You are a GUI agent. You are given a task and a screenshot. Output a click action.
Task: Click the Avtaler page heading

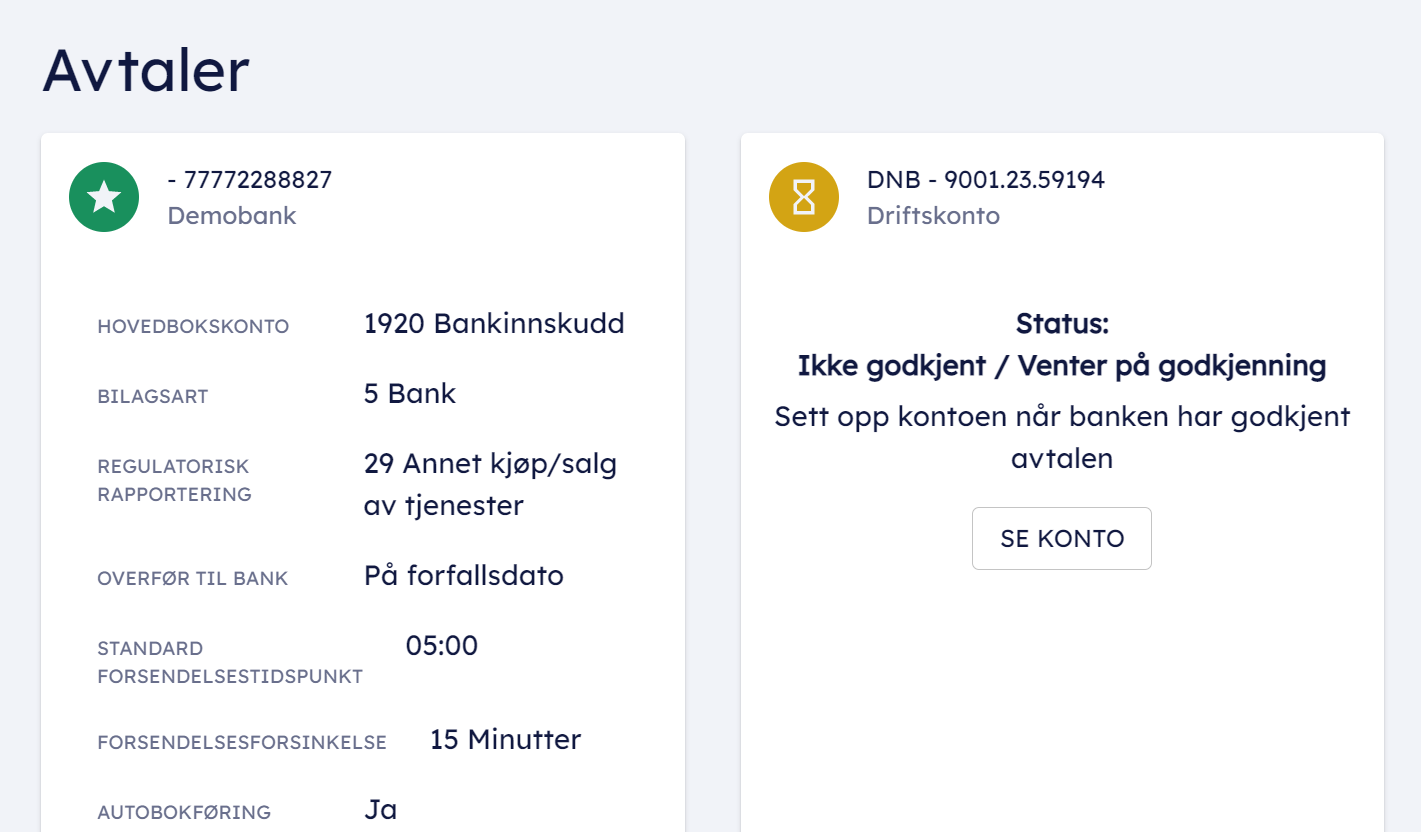(x=146, y=70)
